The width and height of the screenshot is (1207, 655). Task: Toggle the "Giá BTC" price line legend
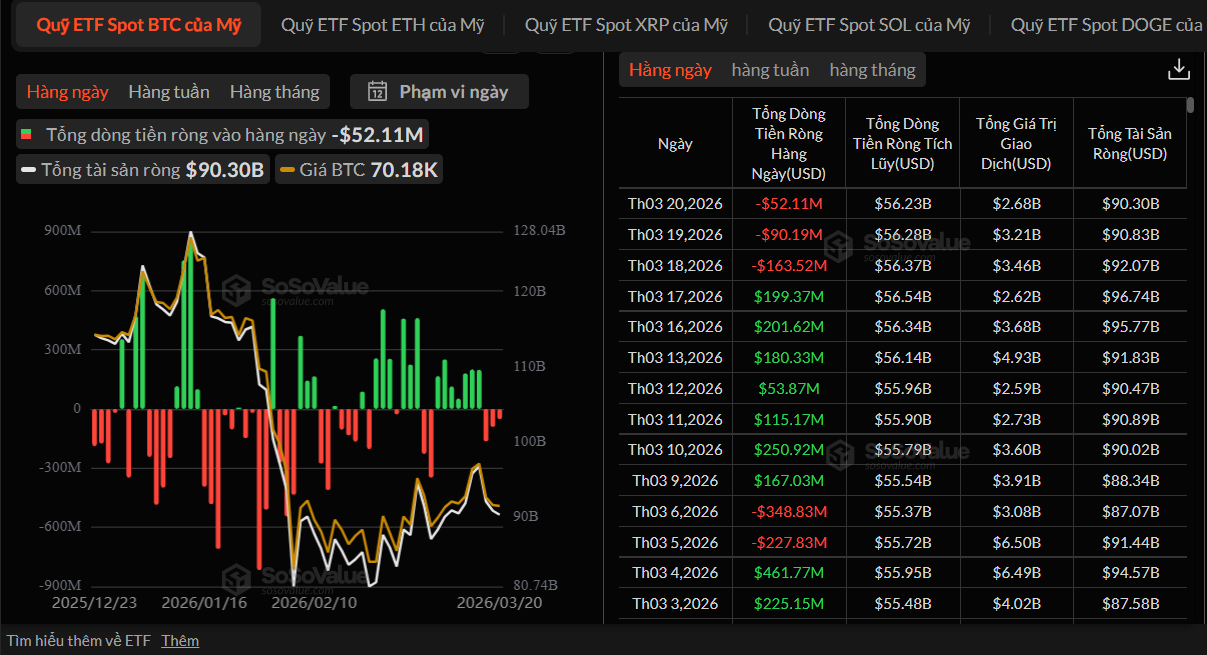click(358, 170)
